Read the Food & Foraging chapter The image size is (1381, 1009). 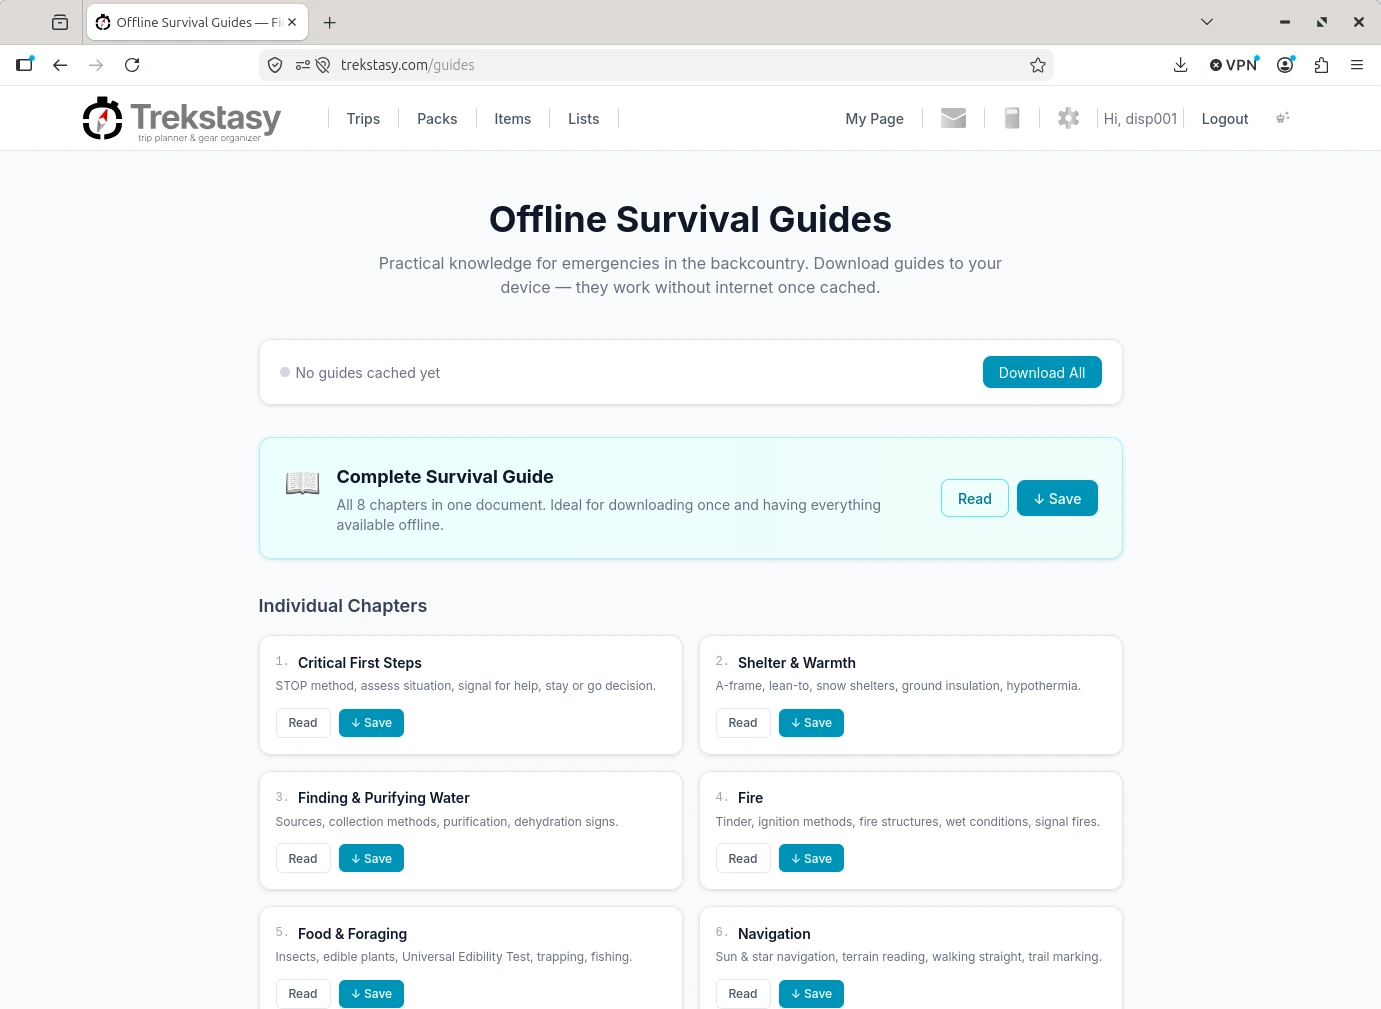303,994
